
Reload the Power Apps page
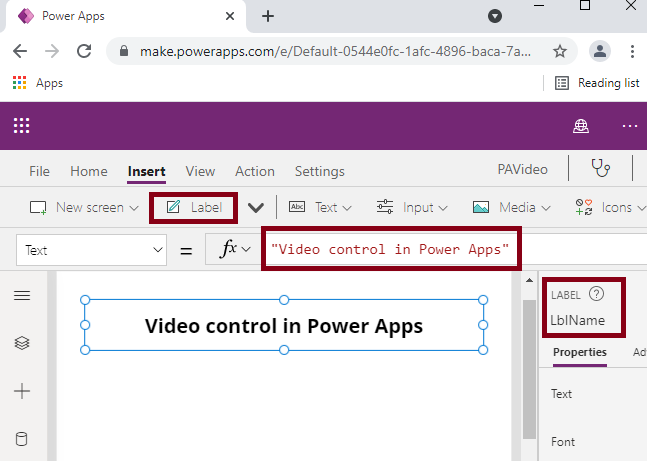click(84, 51)
